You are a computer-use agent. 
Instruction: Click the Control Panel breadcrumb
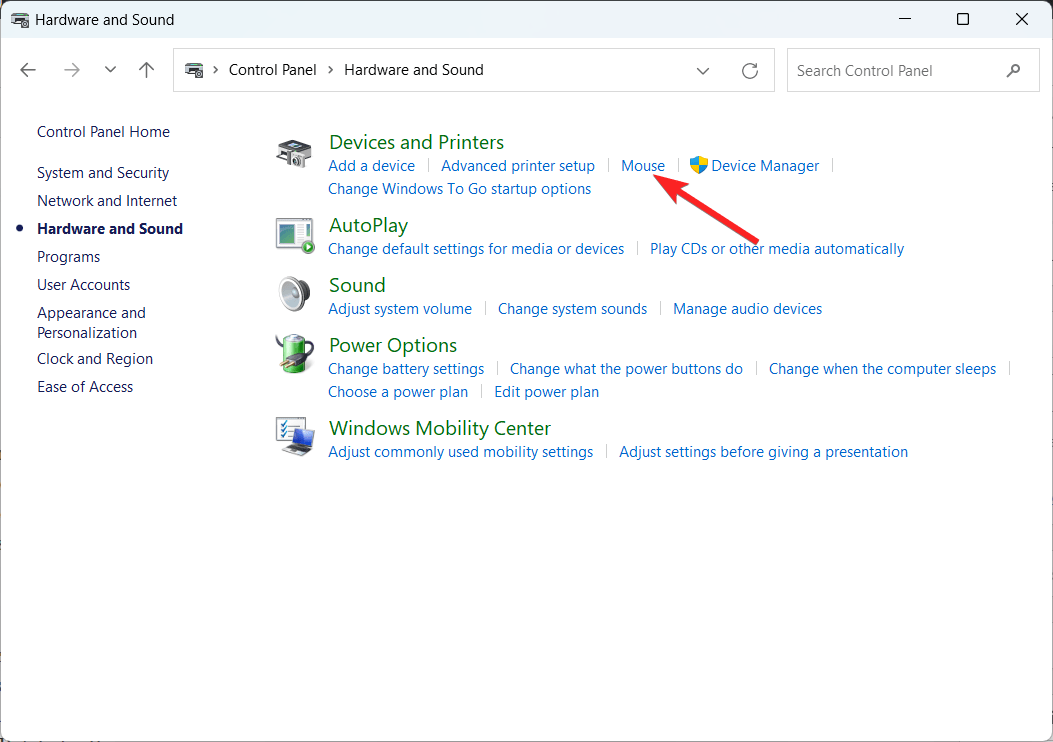272,70
